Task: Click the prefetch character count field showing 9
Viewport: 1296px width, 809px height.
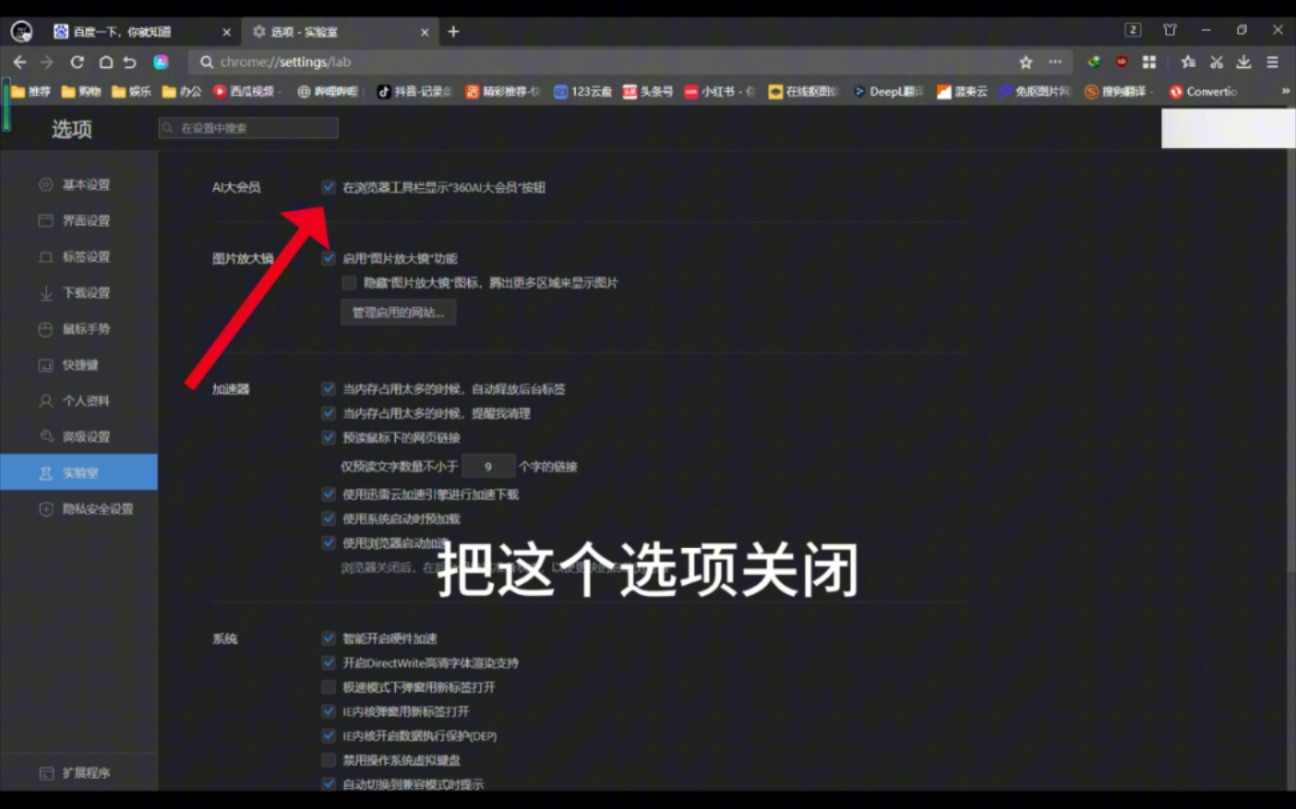Action: (488, 466)
